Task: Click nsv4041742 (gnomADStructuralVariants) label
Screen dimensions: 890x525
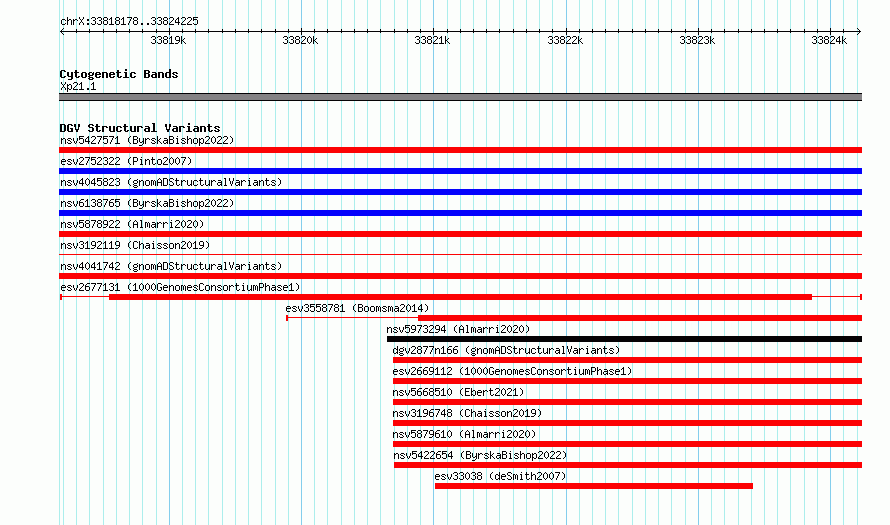Action: point(171,266)
